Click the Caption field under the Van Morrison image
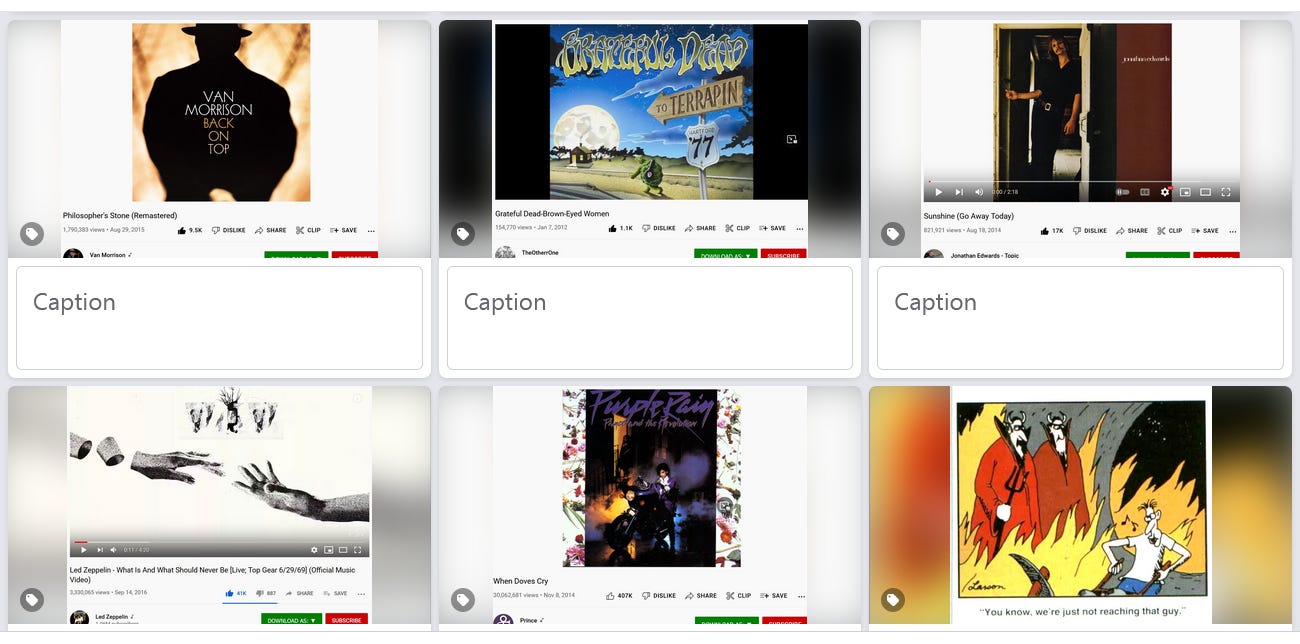The width and height of the screenshot is (1300, 644). tap(219, 318)
